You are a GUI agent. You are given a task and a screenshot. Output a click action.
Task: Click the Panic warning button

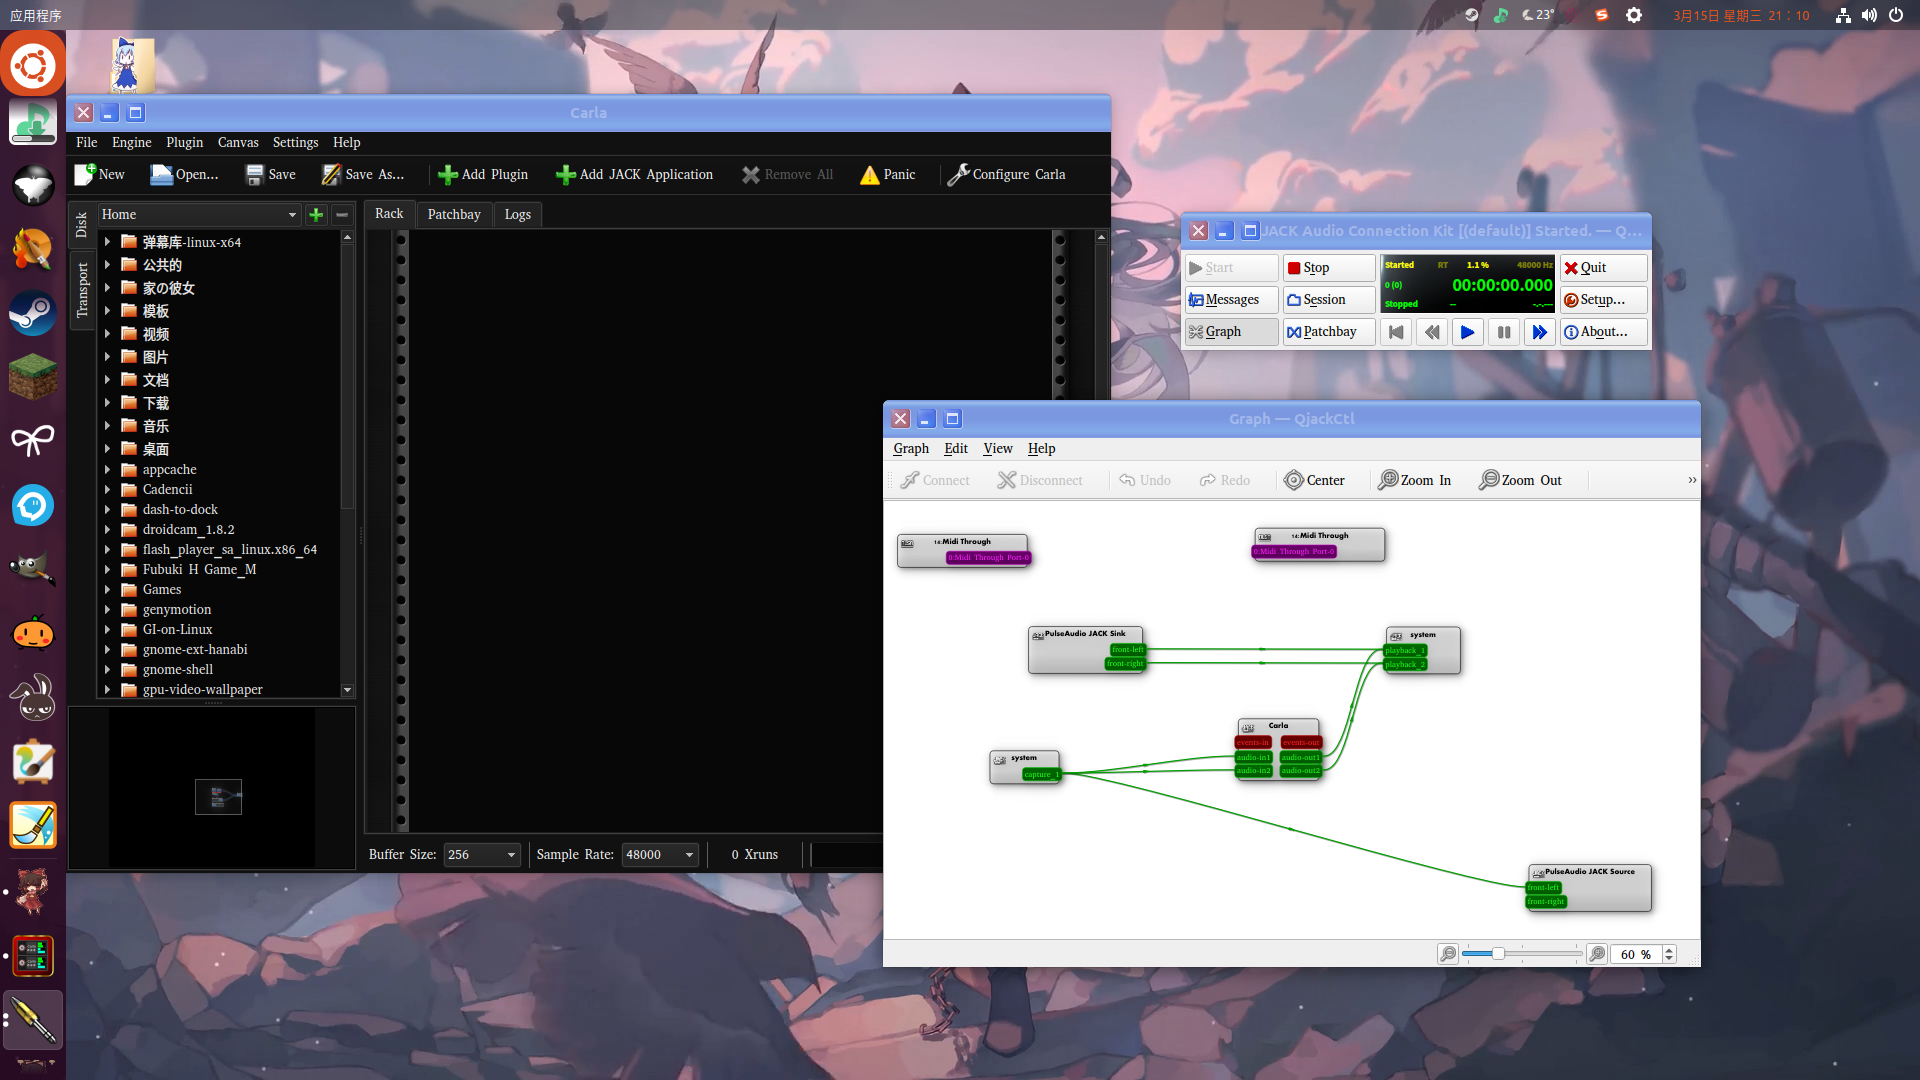coord(887,174)
